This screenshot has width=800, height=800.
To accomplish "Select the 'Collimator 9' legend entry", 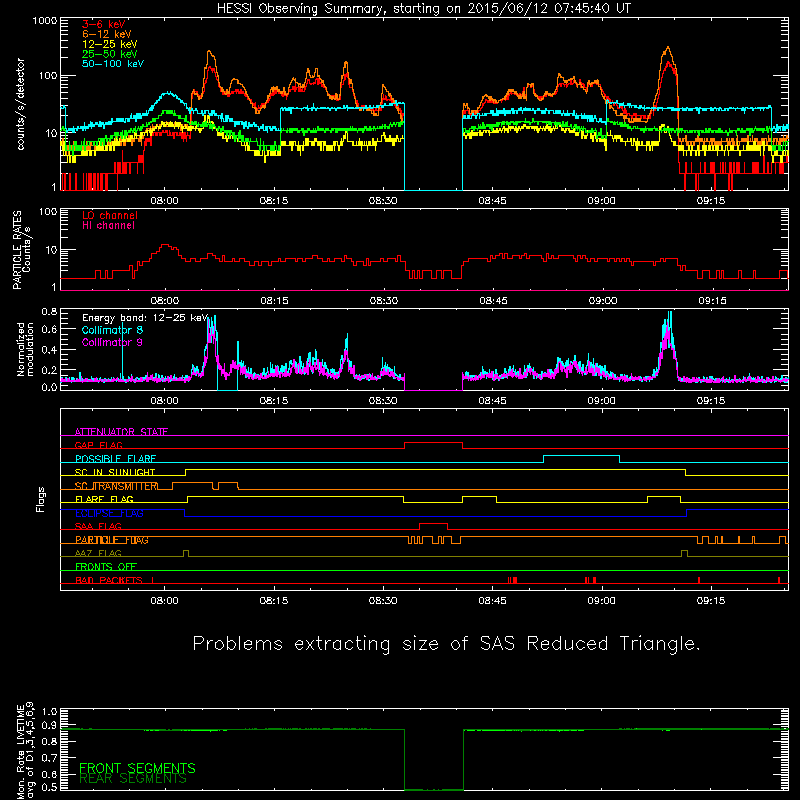I will click(112, 342).
